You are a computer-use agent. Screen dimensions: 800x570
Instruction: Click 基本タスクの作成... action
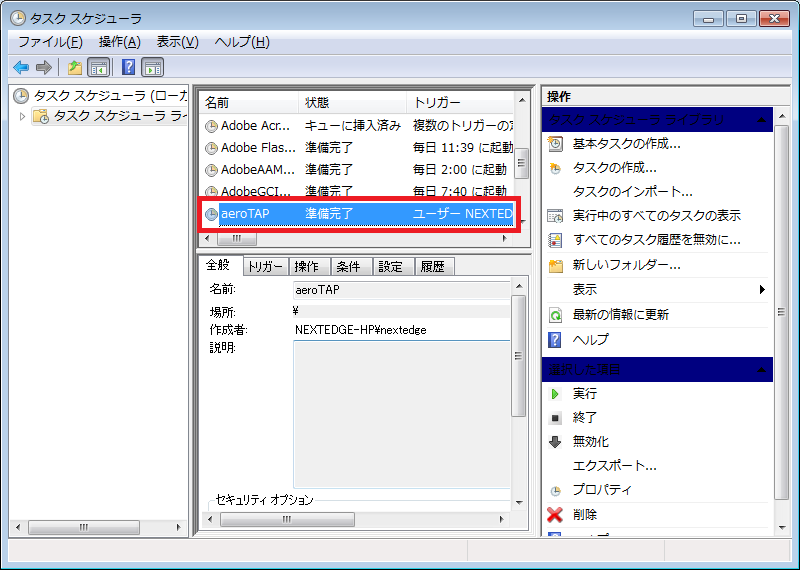pyautogui.click(x=627, y=144)
